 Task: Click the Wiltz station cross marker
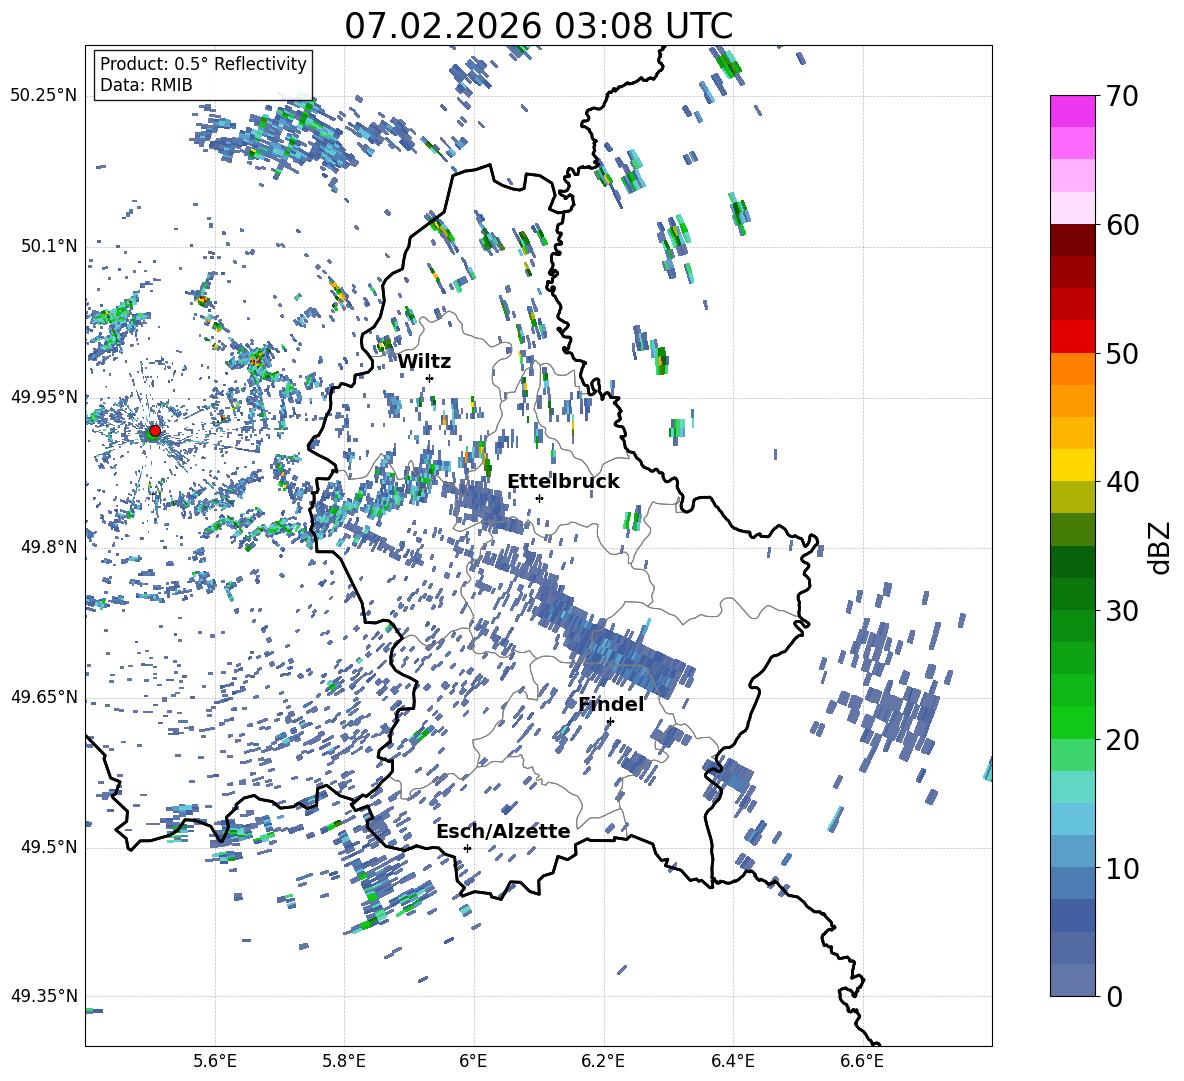click(430, 378)
